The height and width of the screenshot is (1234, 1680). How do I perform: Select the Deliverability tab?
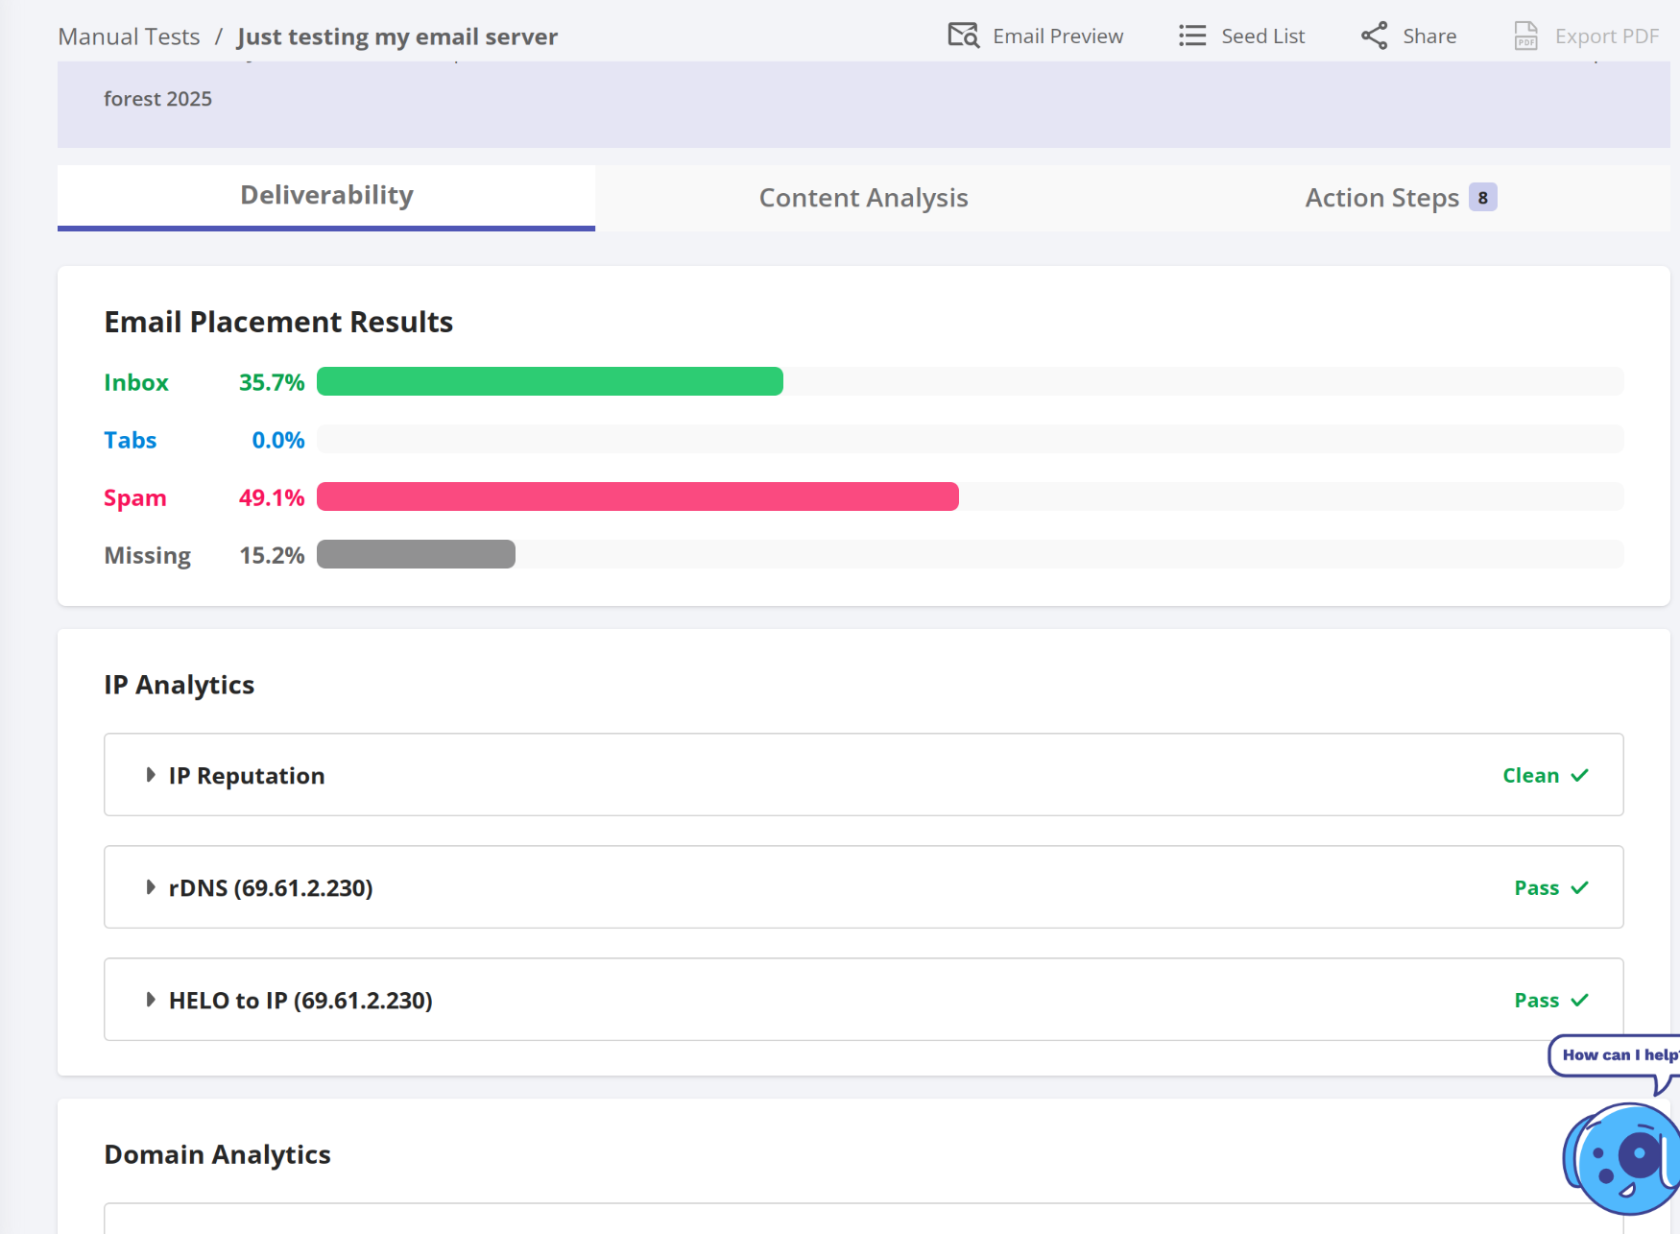coord(326,196)
